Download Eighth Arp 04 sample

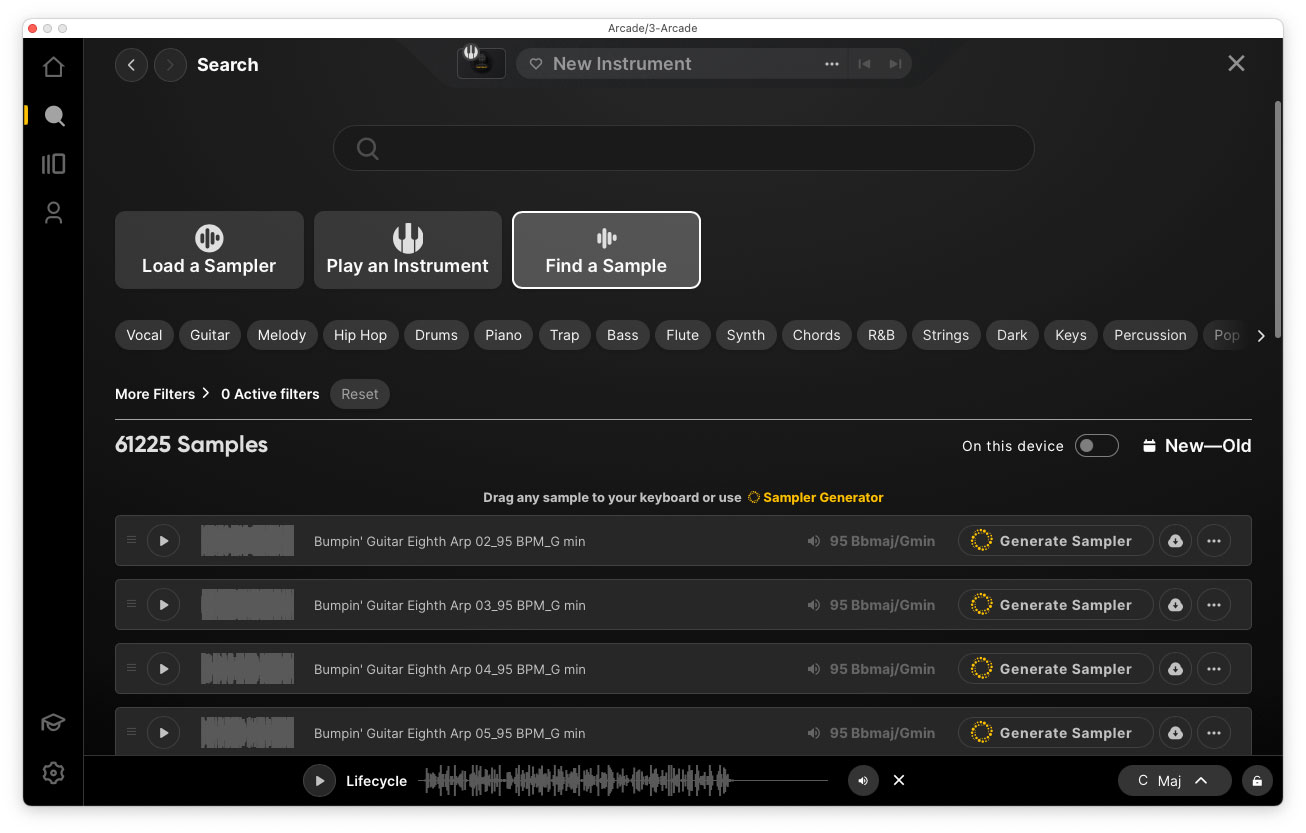1176,669
